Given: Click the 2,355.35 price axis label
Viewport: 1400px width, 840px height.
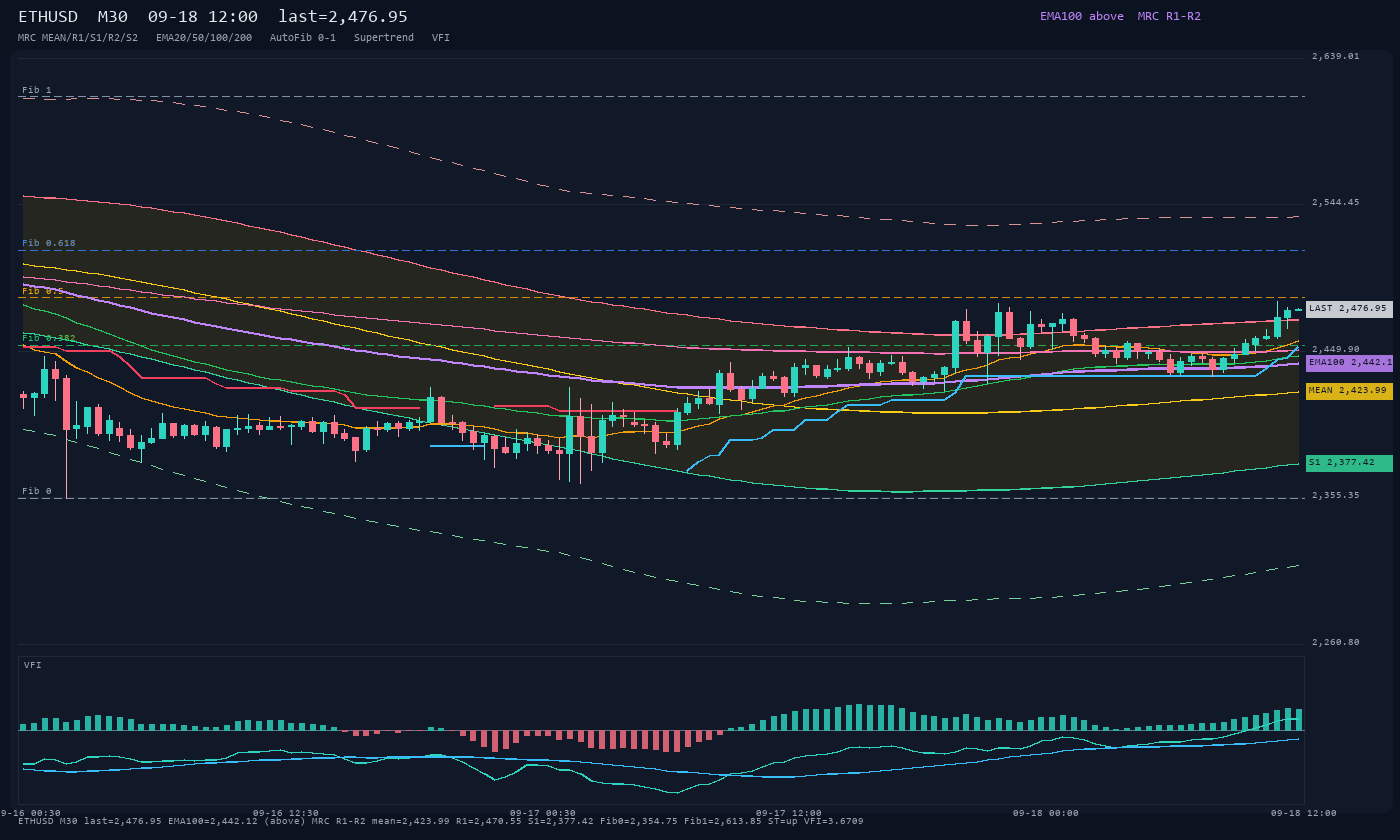Looking at the screenshot, I should click(x=1336, y=495).
